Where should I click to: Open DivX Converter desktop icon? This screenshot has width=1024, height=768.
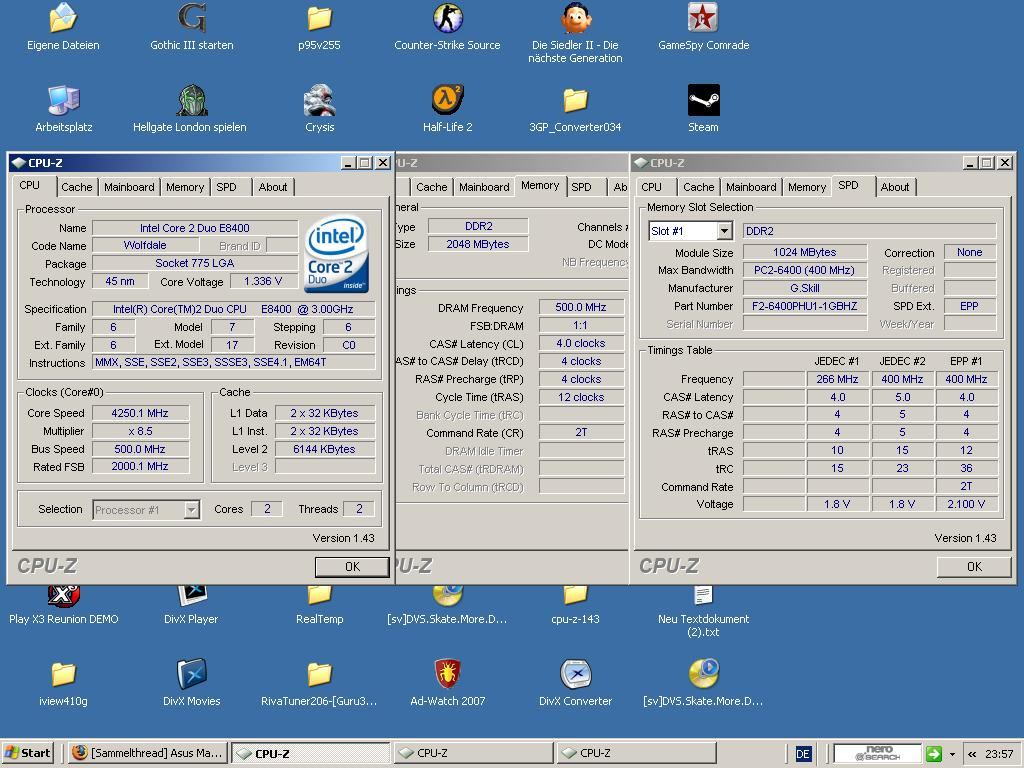click(575, 675)
